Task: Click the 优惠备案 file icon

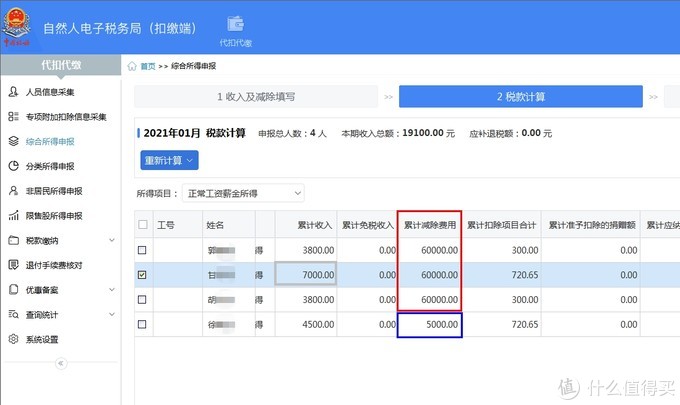Action: pos(13,289)
